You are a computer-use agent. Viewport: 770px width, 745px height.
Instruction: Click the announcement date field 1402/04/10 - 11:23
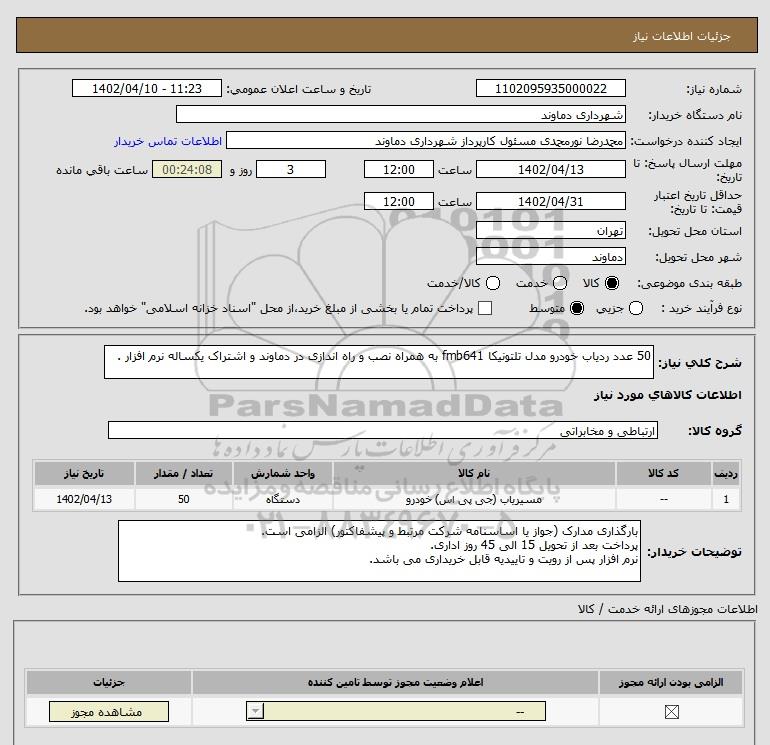tap(147, 88)
